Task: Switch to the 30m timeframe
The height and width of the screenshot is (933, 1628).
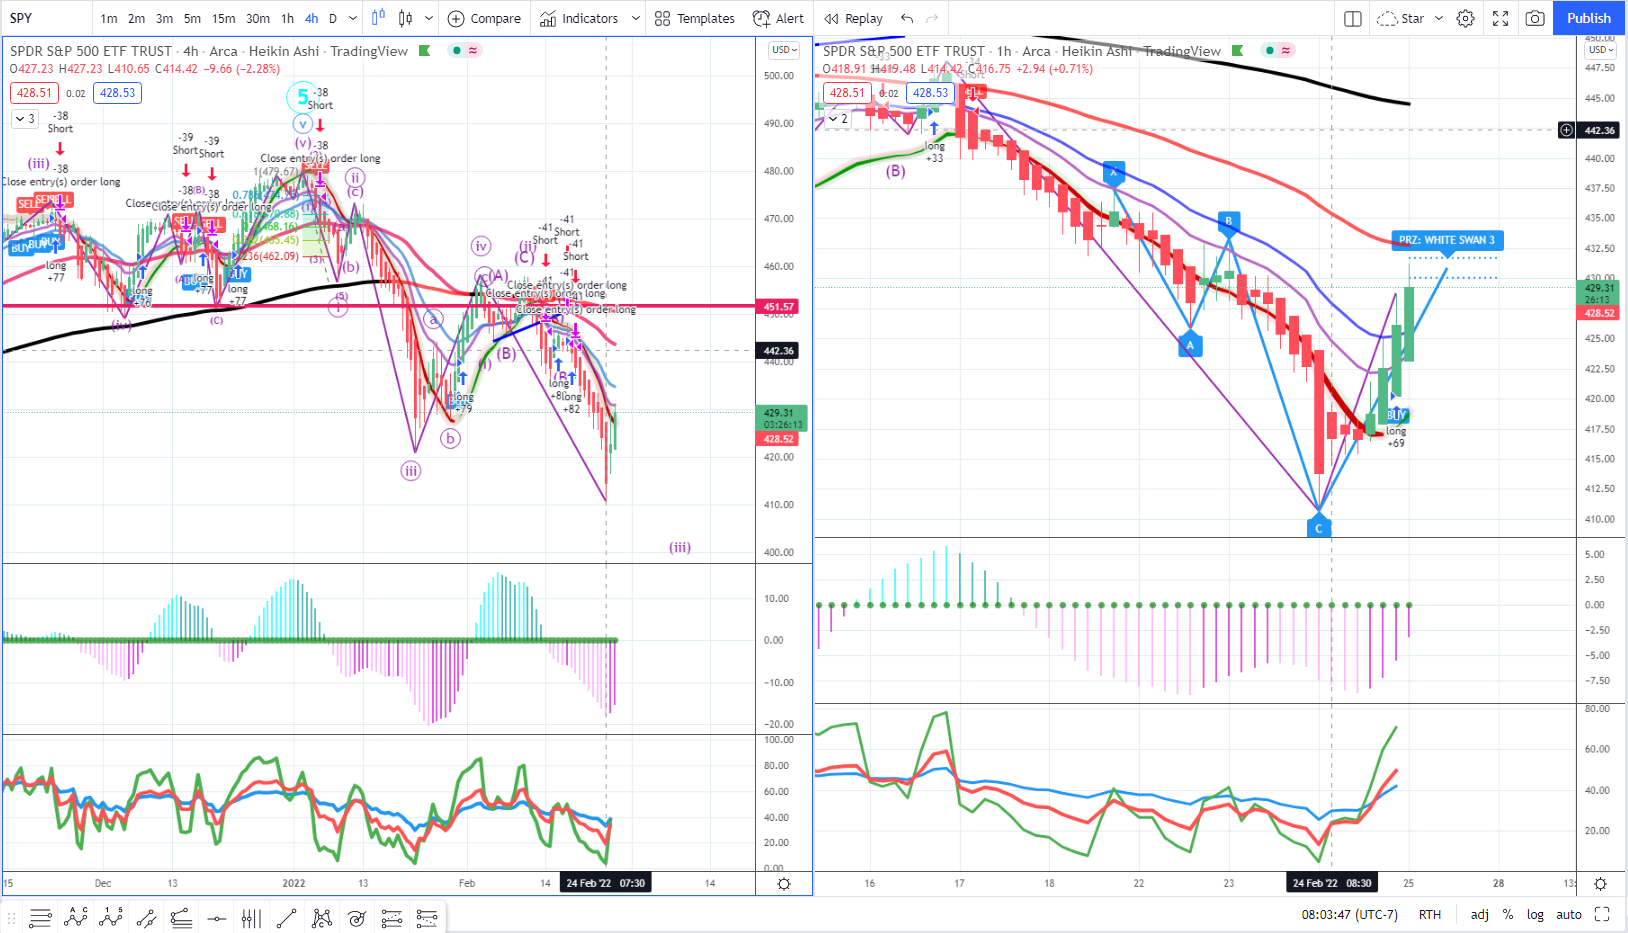Action: click(258, 18)
